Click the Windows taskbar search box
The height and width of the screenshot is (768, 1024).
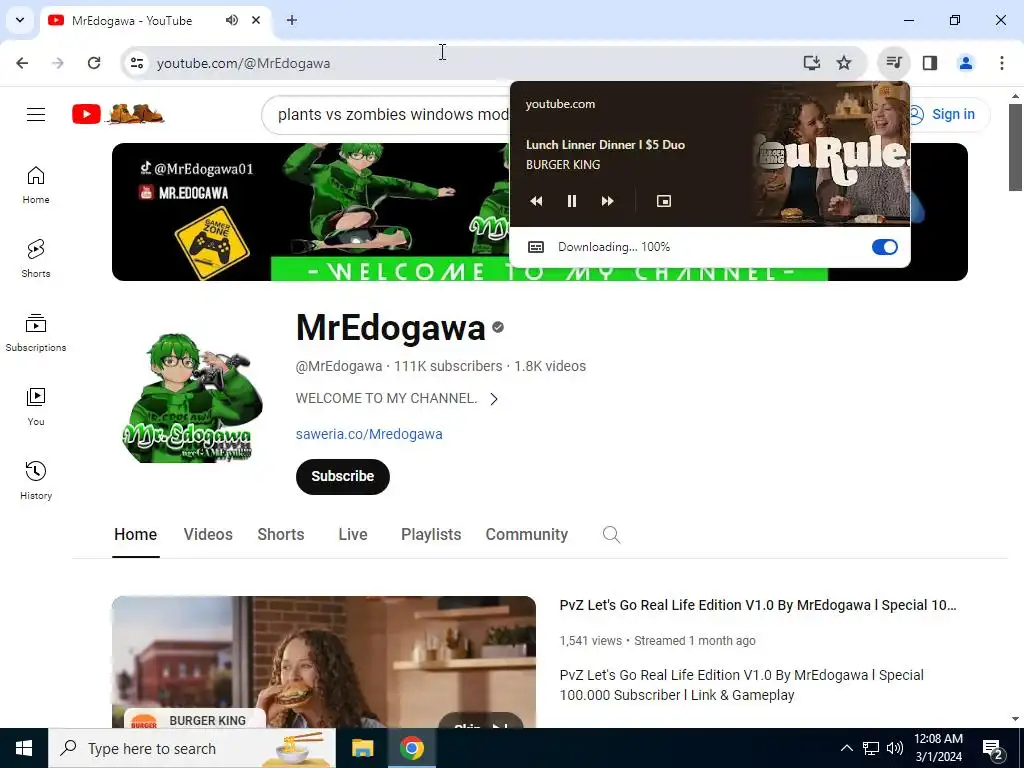click(x=192, y=748)
